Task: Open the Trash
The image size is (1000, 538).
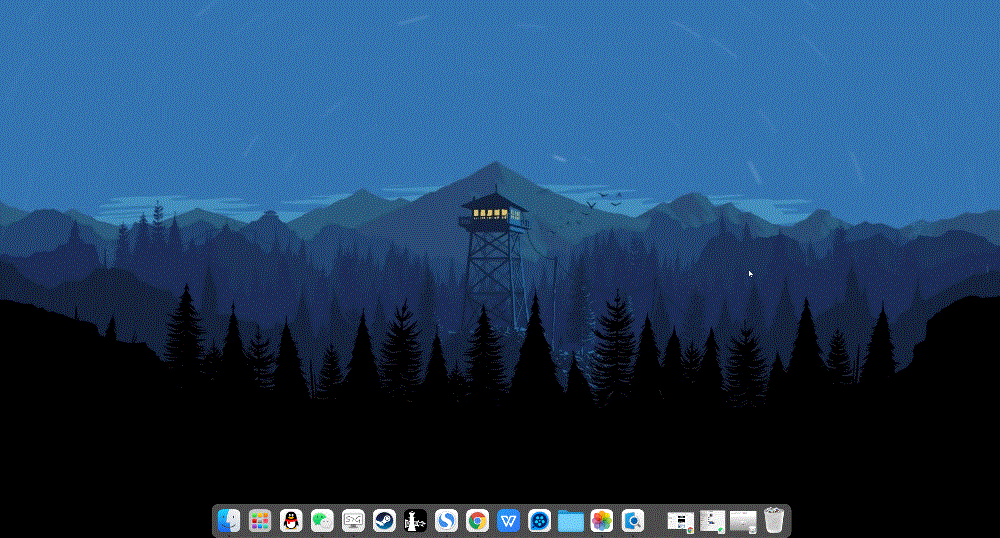Action: click(x=774, y=520)
